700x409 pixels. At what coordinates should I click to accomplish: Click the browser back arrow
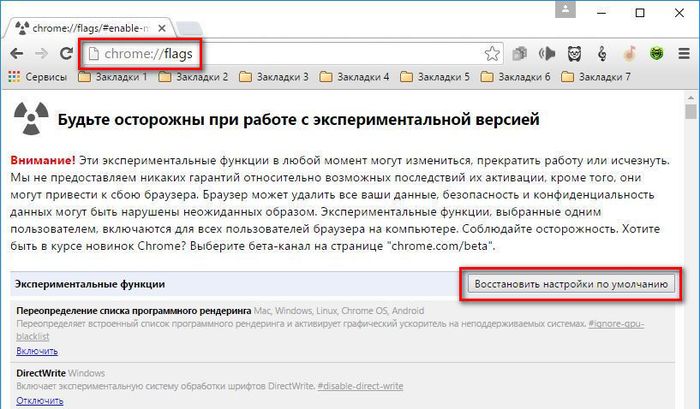(x=17, y=53)
